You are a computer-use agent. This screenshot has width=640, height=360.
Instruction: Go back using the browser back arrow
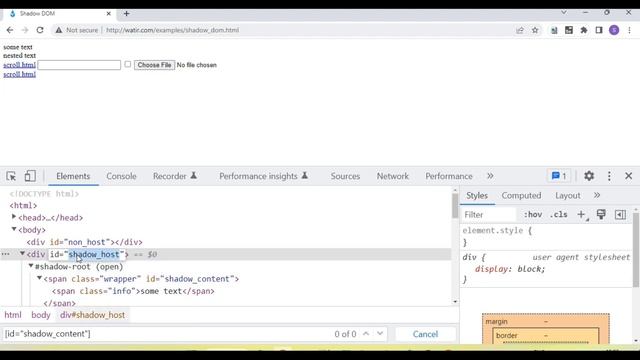point(10,30)
